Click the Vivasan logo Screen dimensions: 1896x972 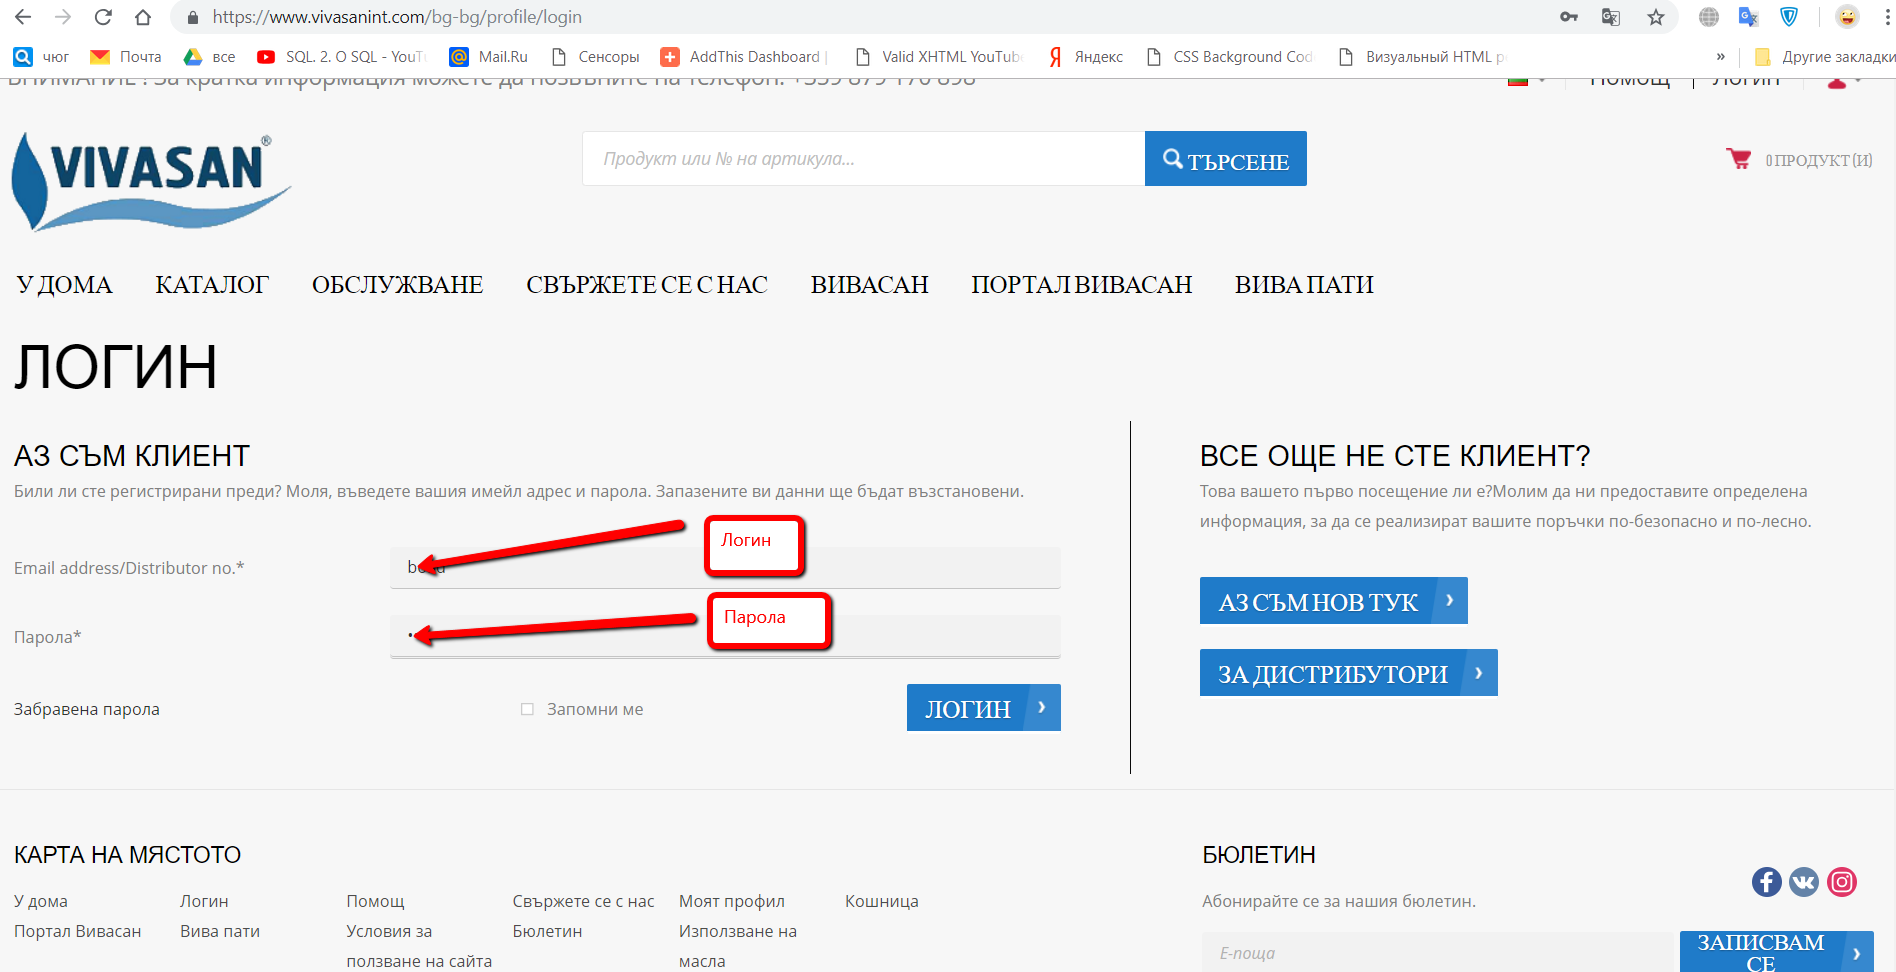point(150,182)
